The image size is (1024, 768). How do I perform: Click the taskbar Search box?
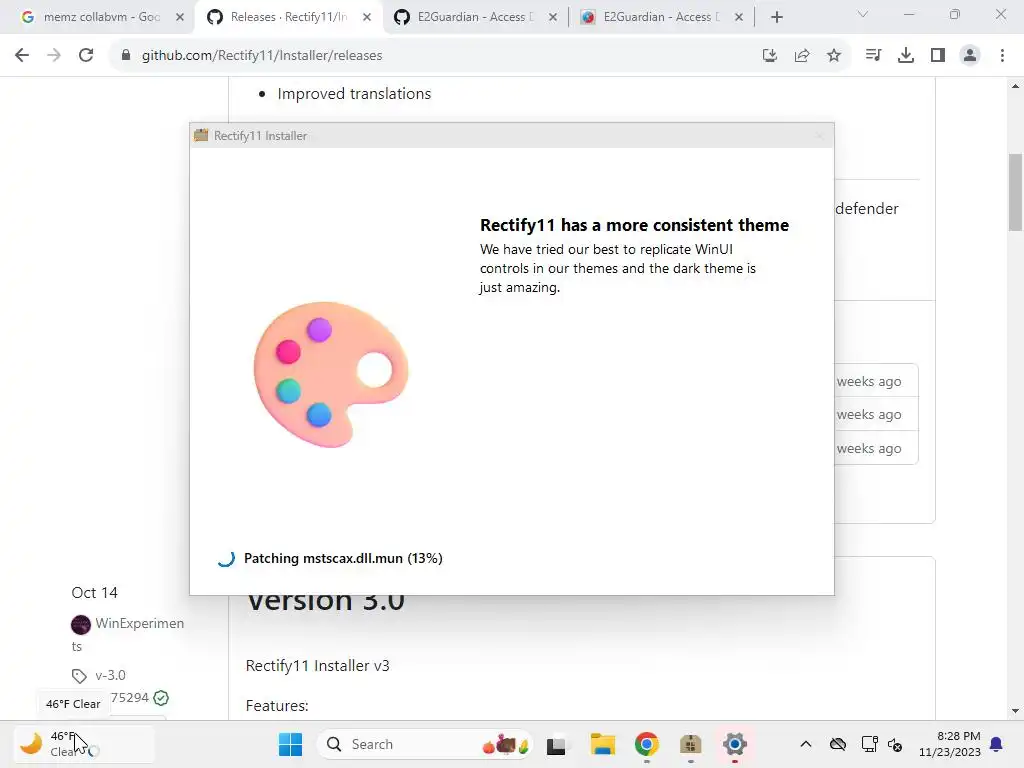point(424,744)
